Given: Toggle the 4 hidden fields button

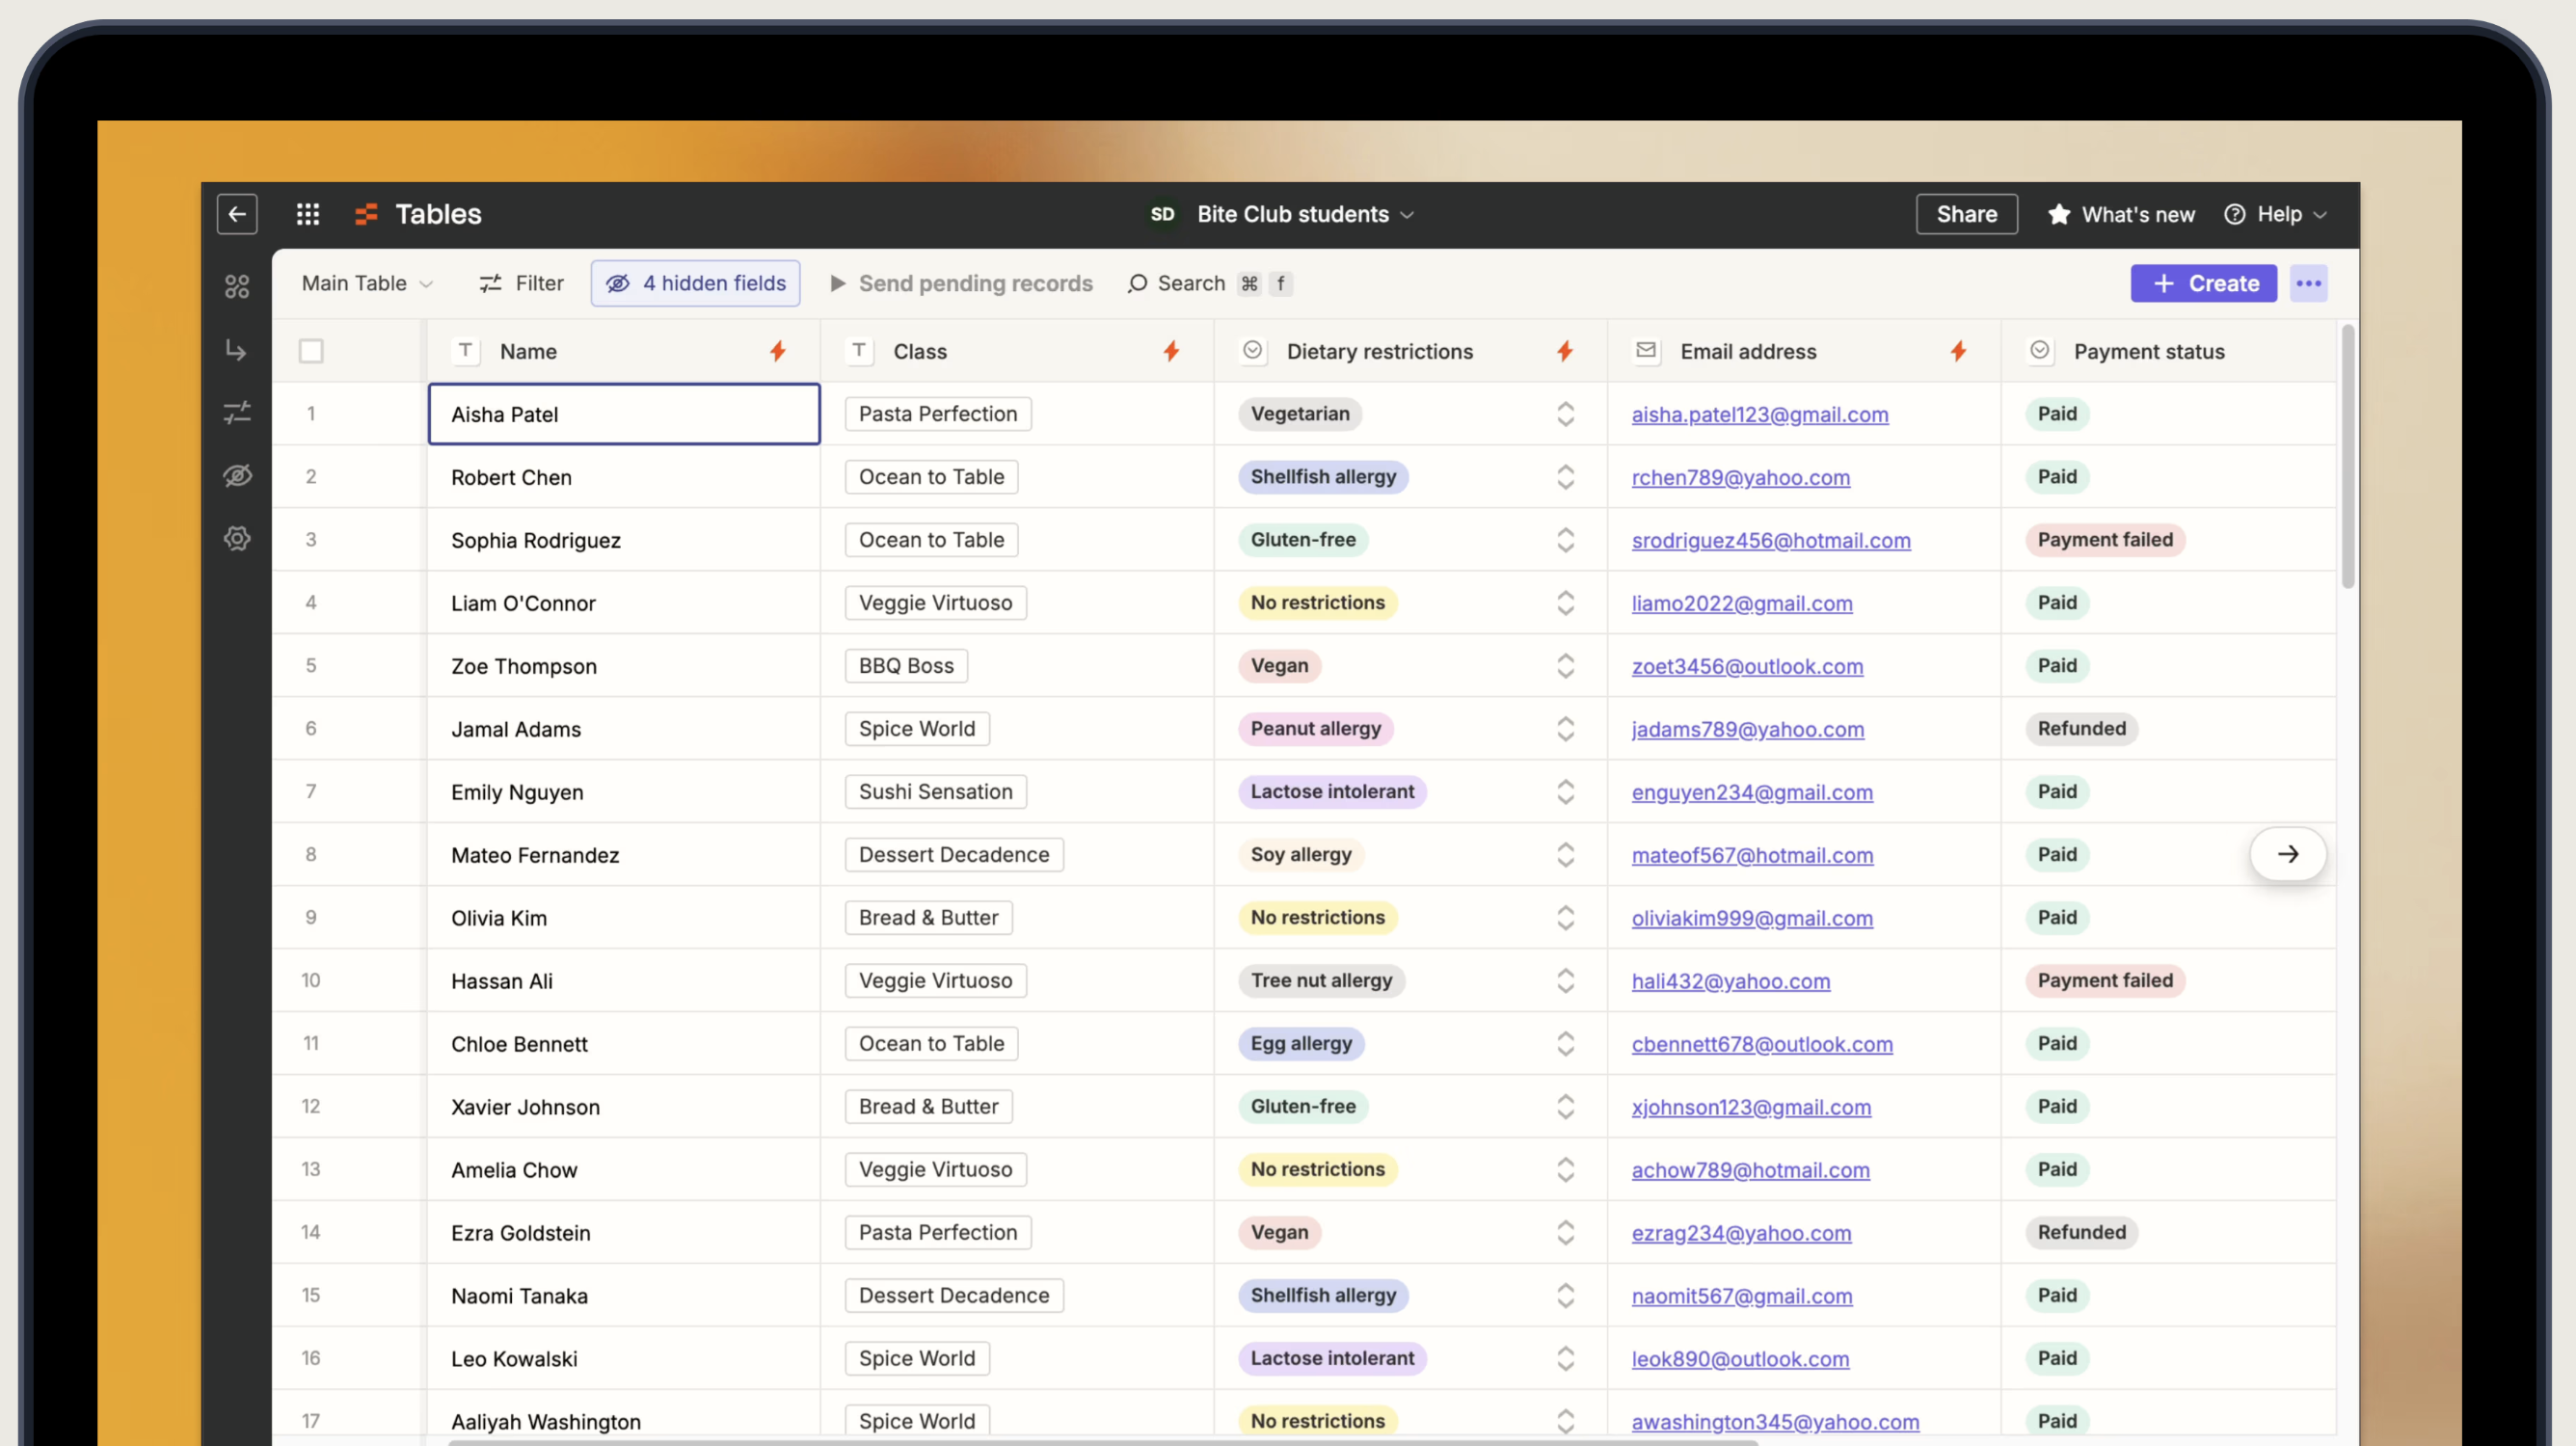Looking at the screenshot, I should [x=696, y=283].
